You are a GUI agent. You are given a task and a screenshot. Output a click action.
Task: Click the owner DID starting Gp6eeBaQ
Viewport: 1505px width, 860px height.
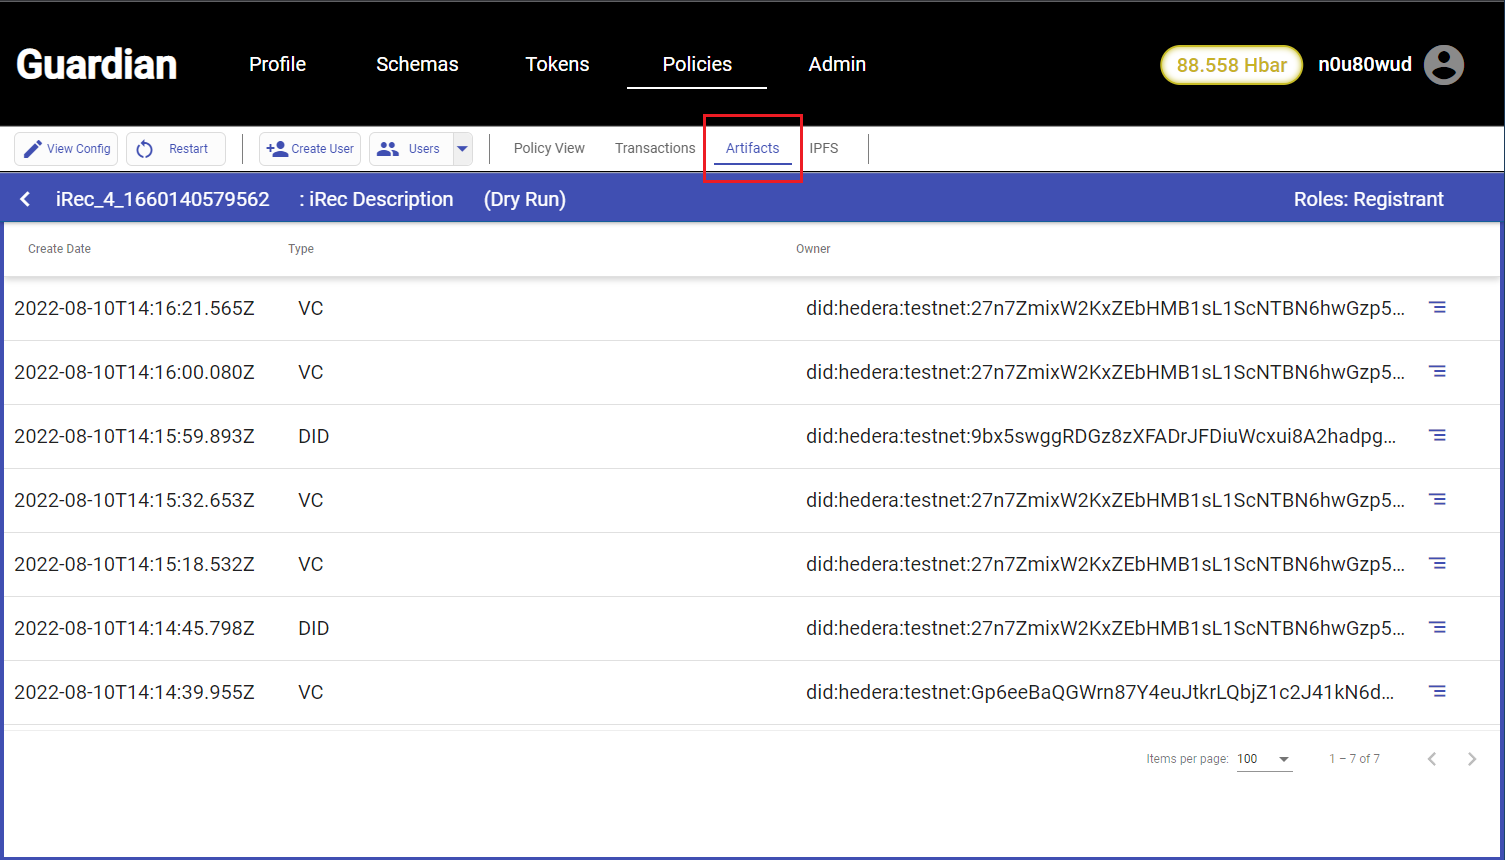[x=1100, y=692]
